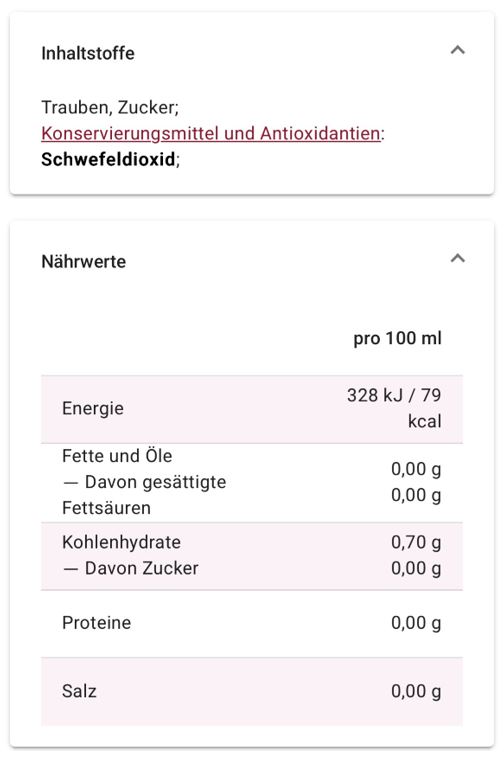Click the Fette und Öle 0,00 g value
Image resolution: width=504 pixels, height=758 pixels.
416,469
